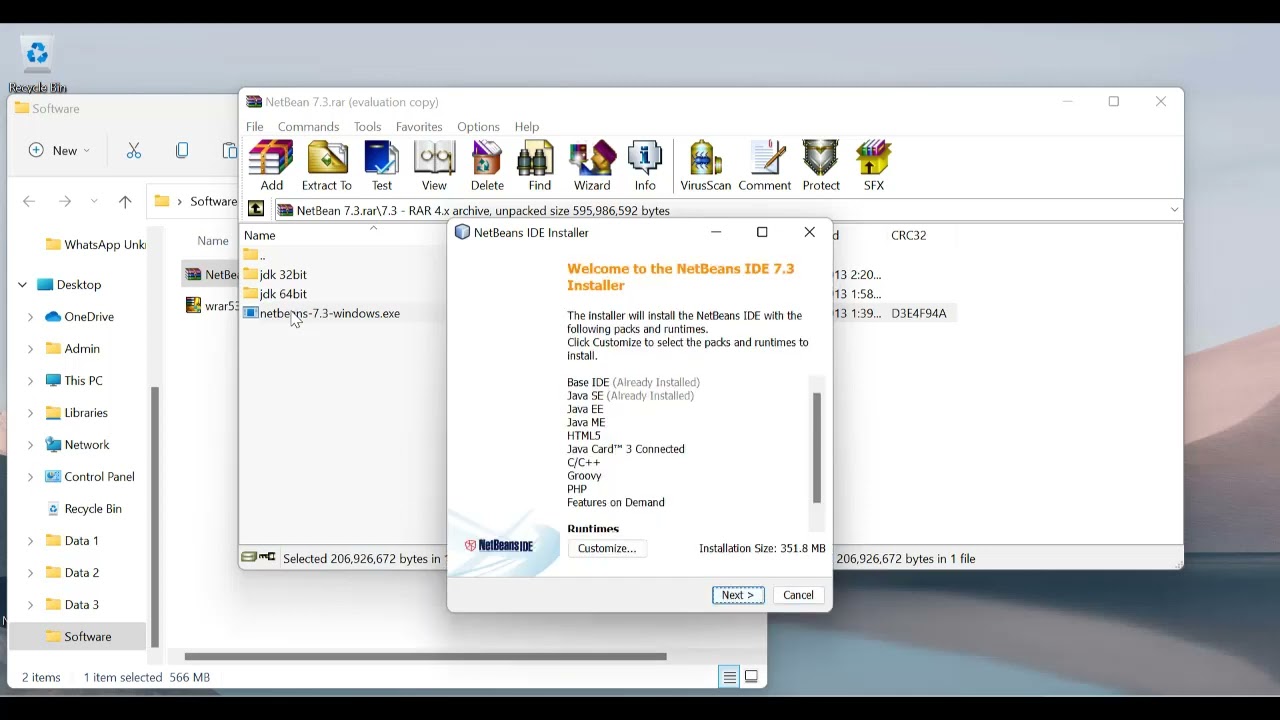Click the Extract To toolbar icon

pos(327,166)
